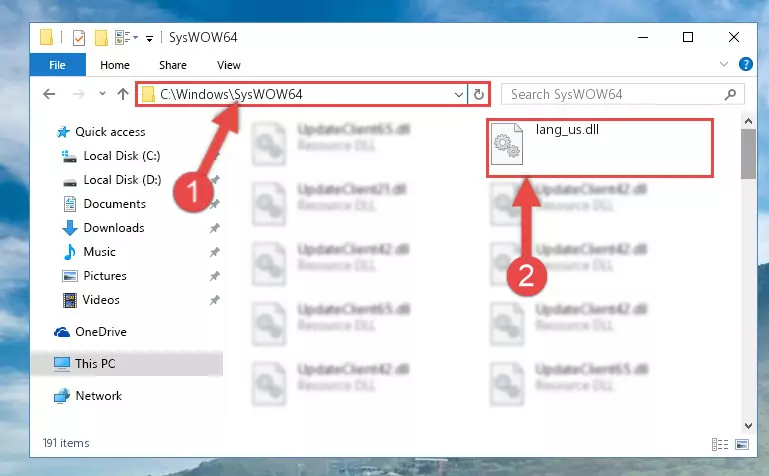This screenshot has width=769, height=476.
Task: Click the Pictures pin icon
Action: coord(214,276)
